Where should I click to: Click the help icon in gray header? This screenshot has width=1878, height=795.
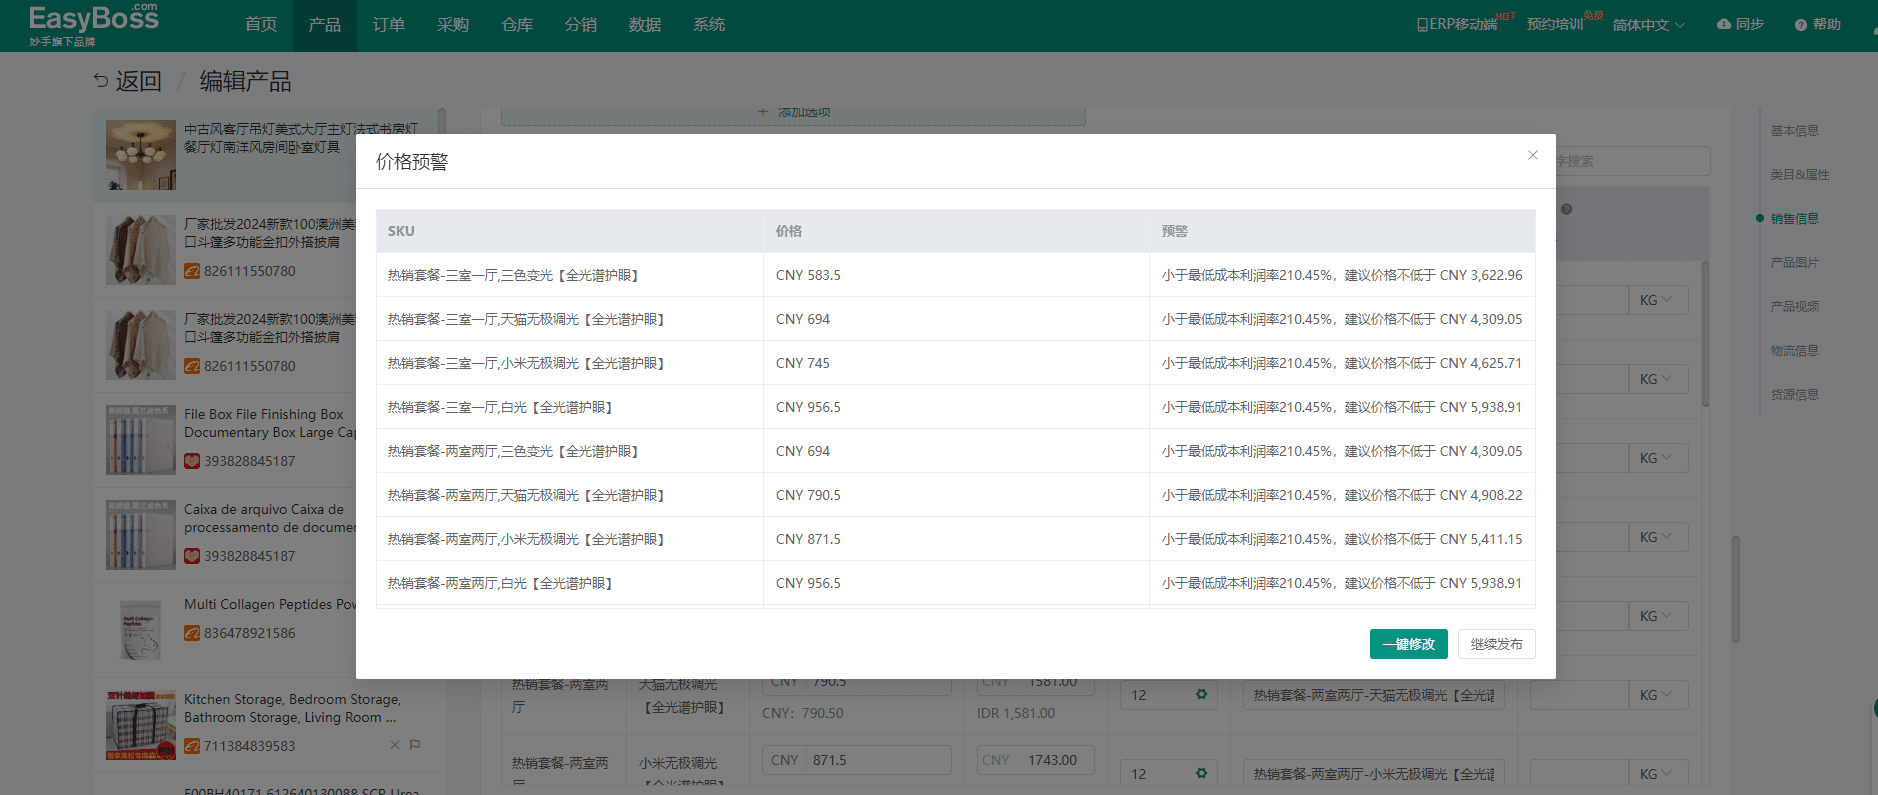(1567, 209)
